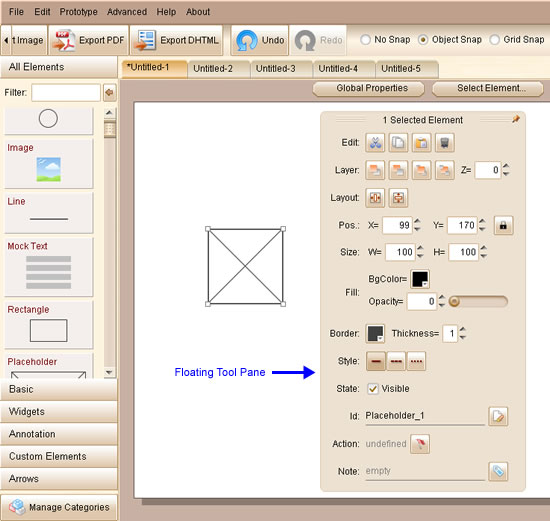Open the File menu

[x=16, y=12]
